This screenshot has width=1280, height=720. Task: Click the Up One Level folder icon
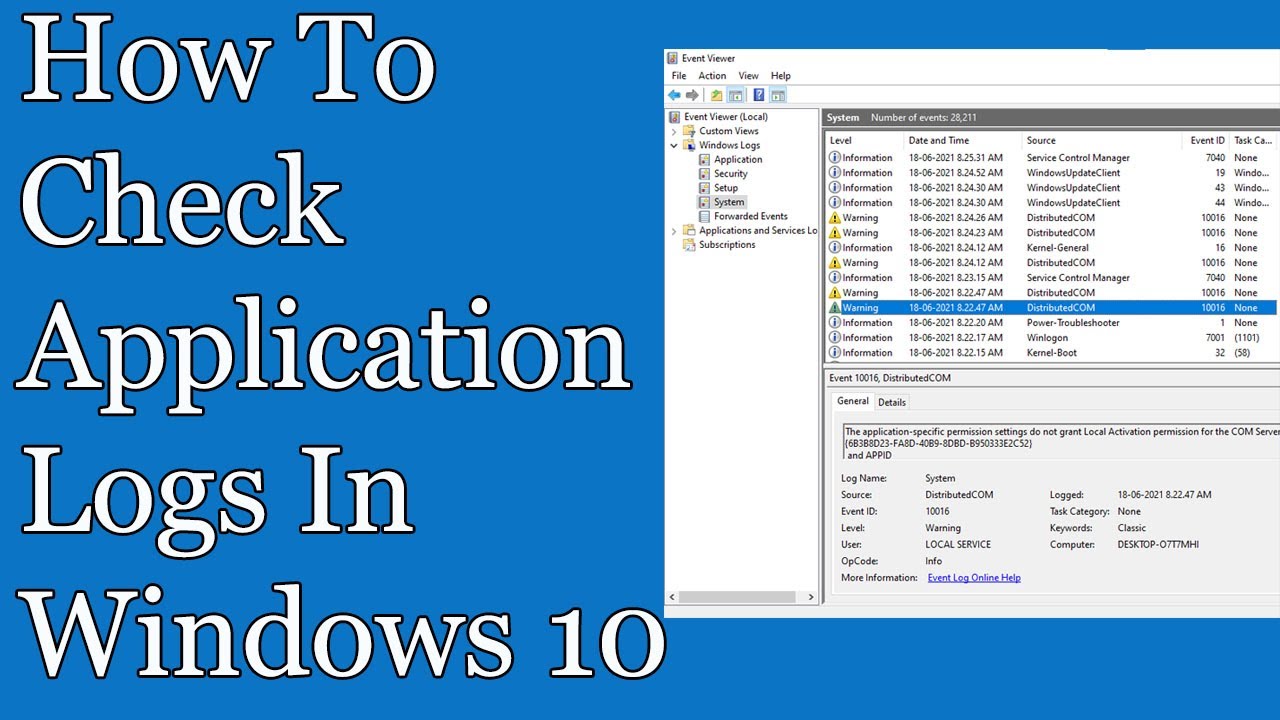[716, 95]
